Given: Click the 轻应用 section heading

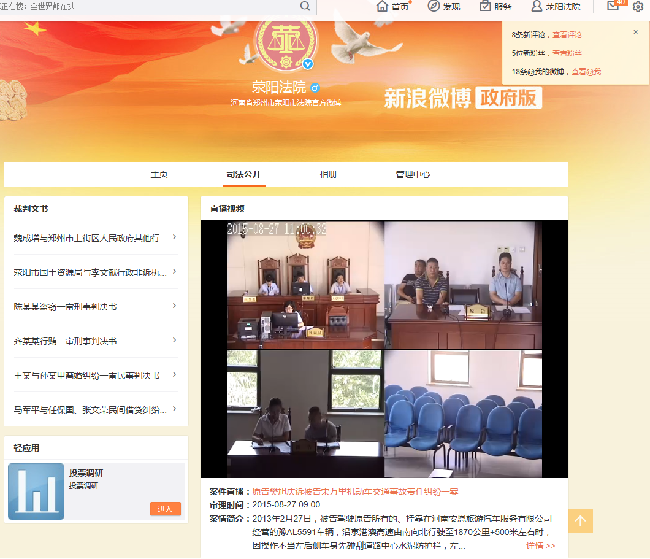Looking at the screenshot, I should [x=27, y=448].
